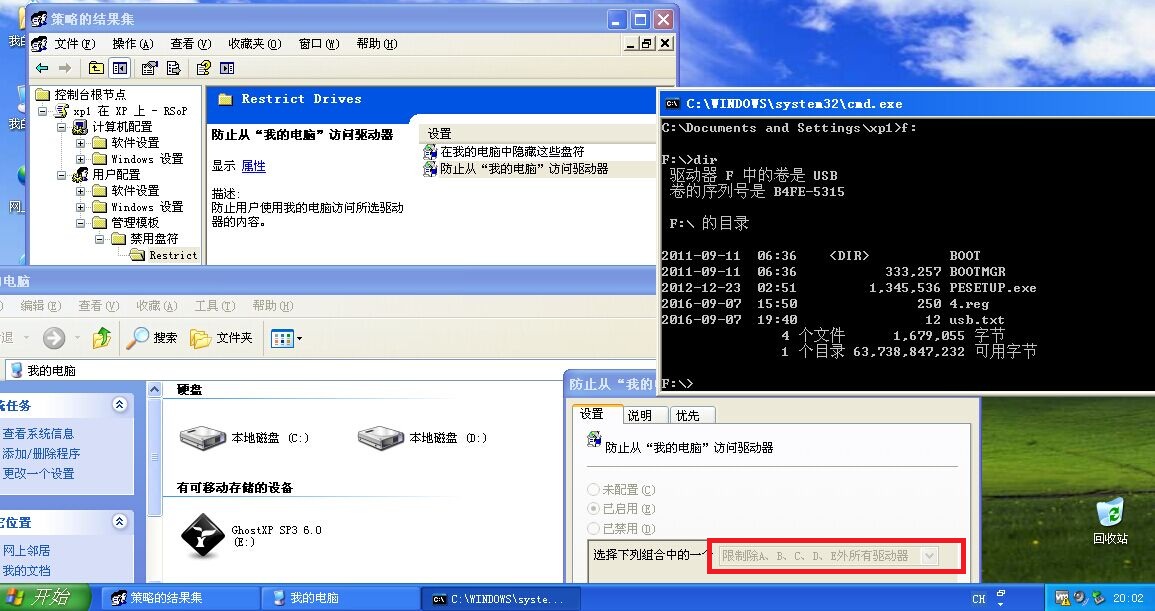Open Search in My Computer toolbar

(152, 338)
